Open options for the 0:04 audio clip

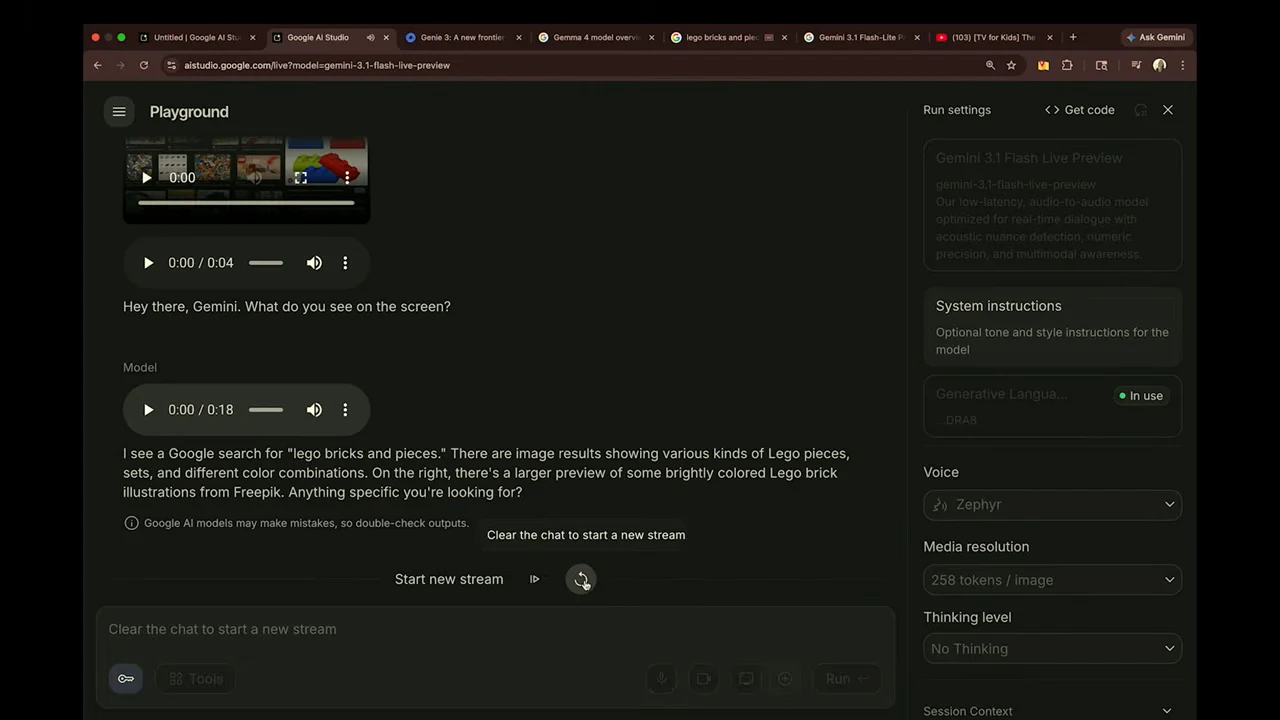click(x=345, y=263)
